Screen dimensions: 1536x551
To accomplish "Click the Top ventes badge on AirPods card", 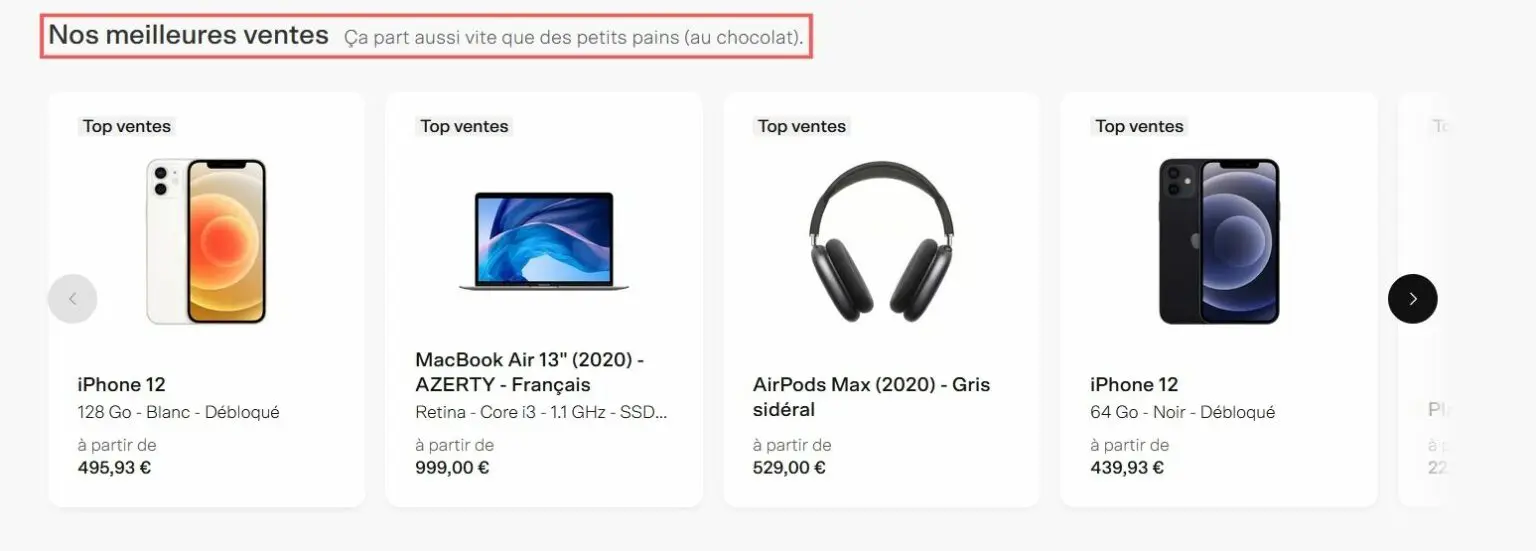I will 802,126.
